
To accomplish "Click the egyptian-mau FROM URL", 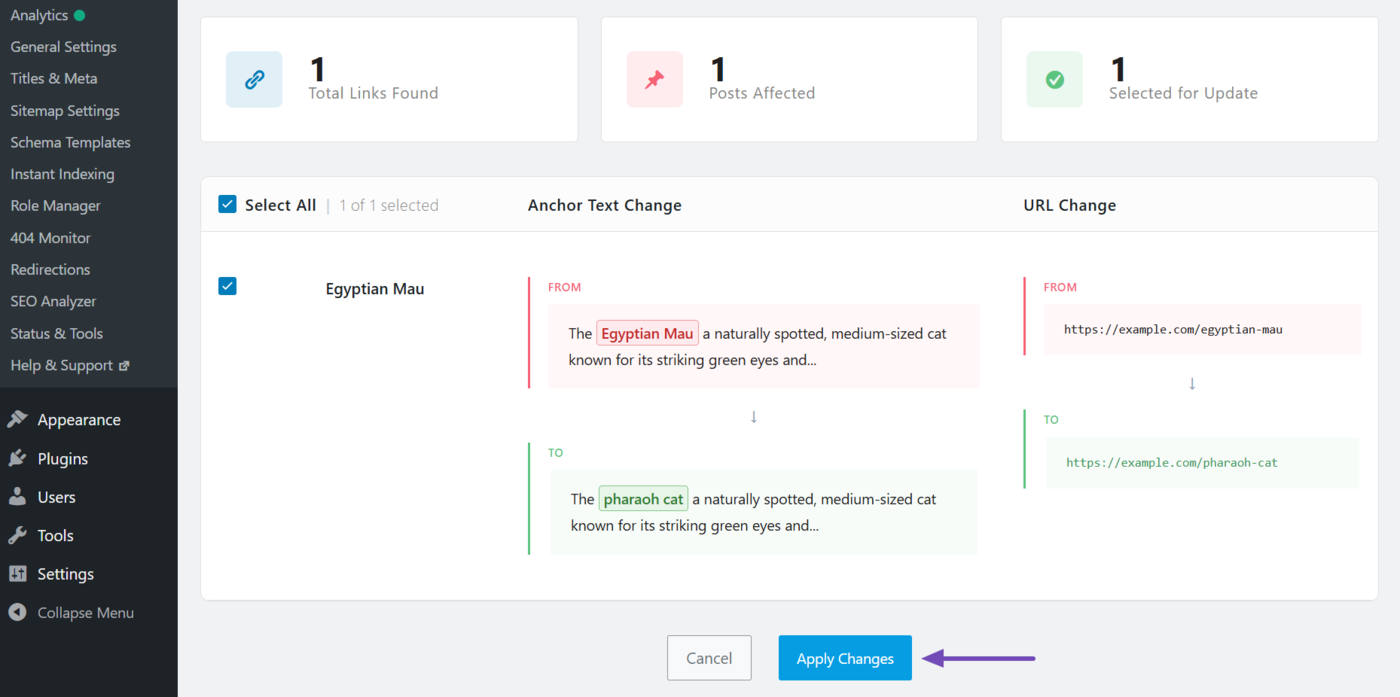I will (x=1173, y=329).
